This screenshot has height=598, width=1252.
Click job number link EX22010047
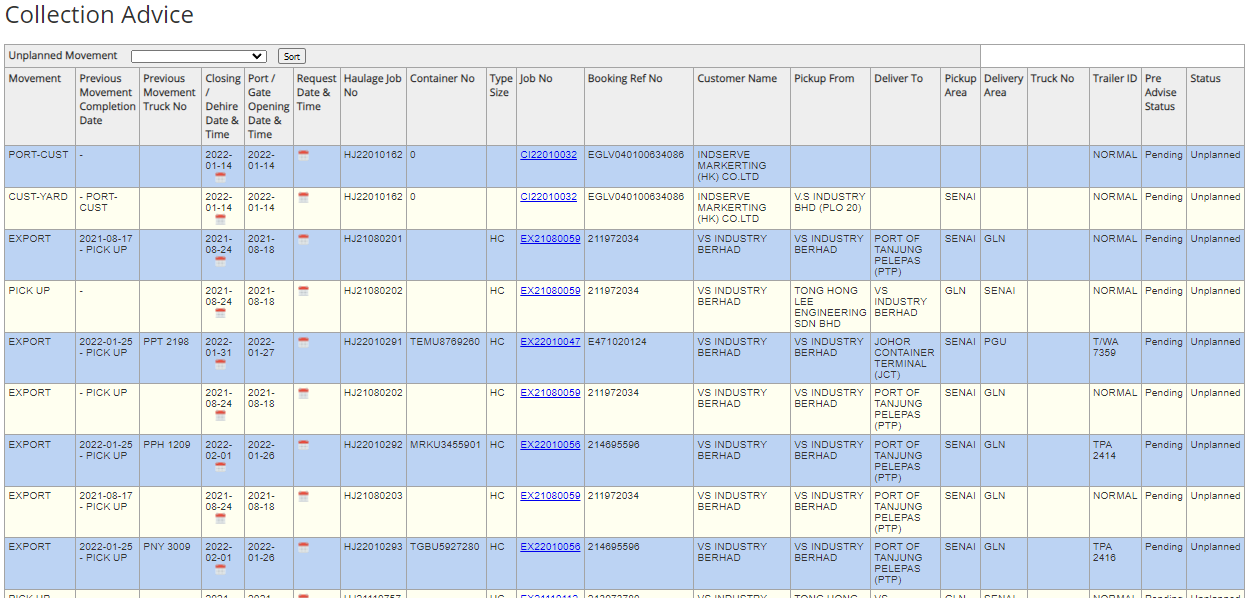[550, 342]
